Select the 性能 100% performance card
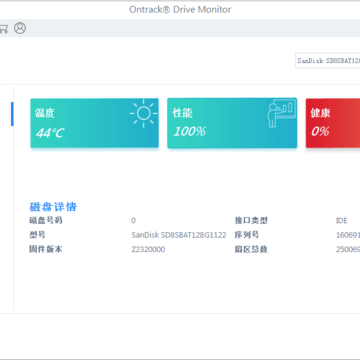 [232, 123]
